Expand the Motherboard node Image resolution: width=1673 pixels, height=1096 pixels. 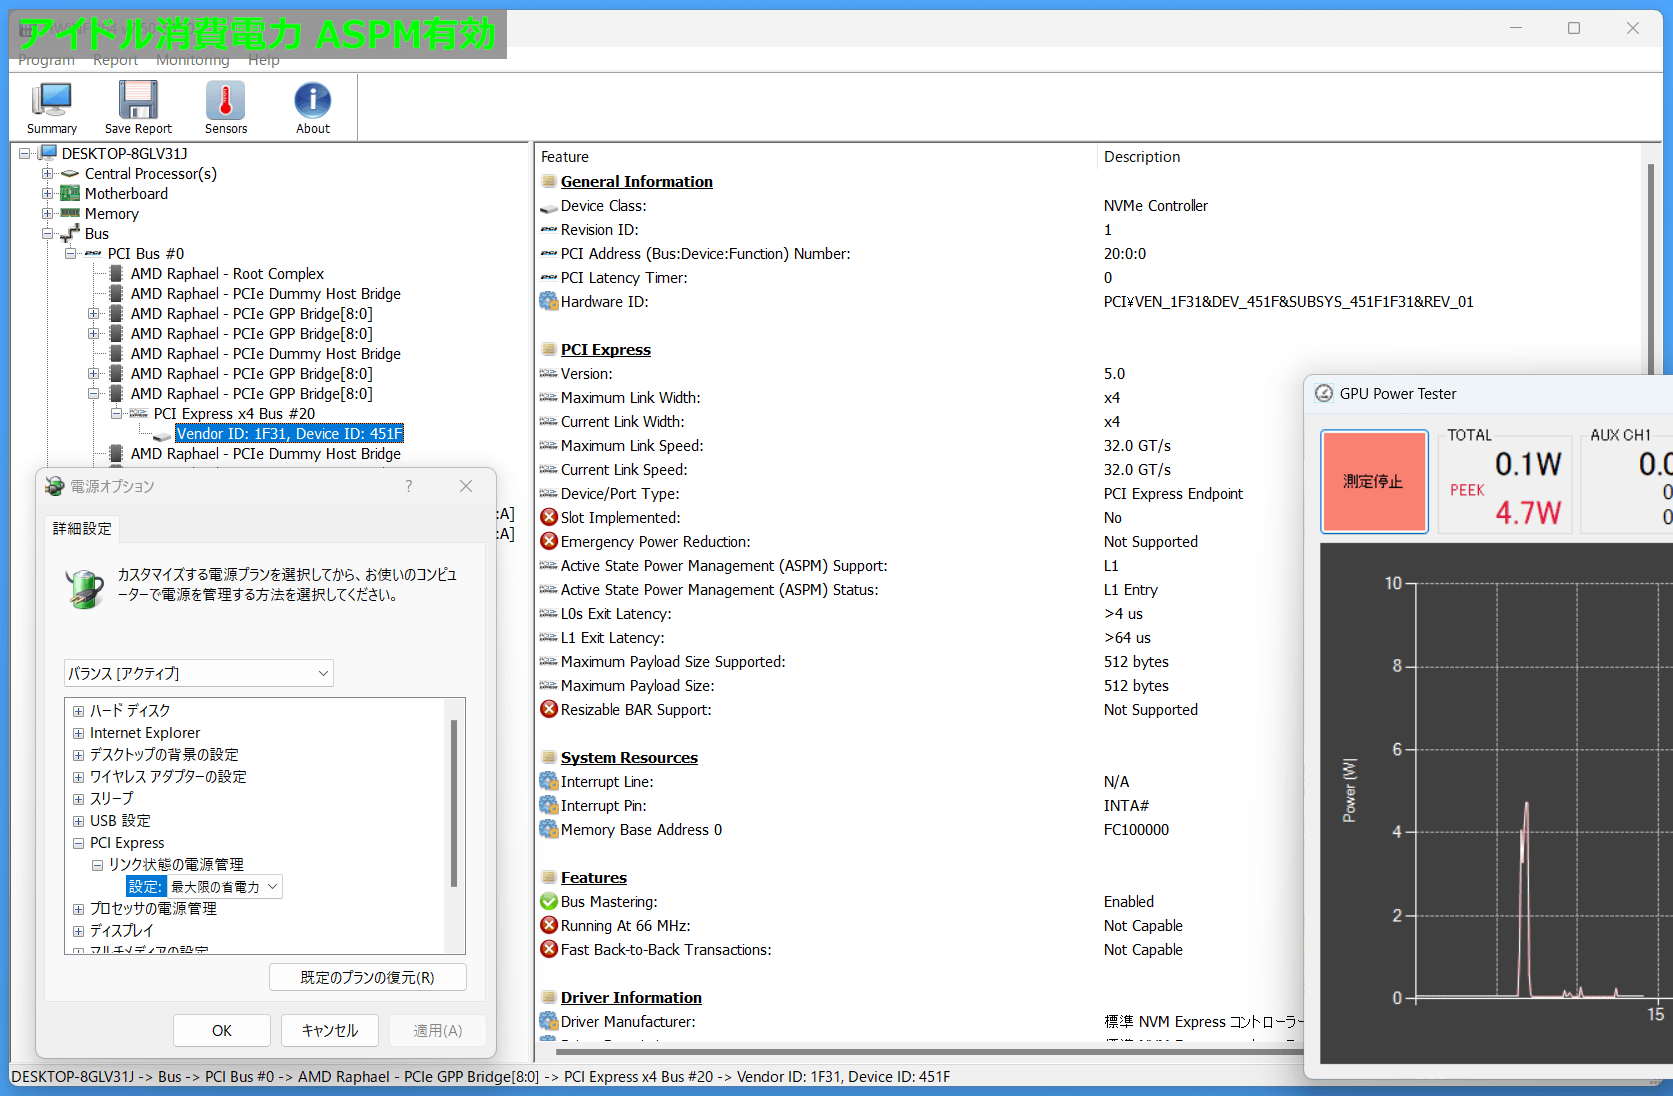(x=48, y=194)
